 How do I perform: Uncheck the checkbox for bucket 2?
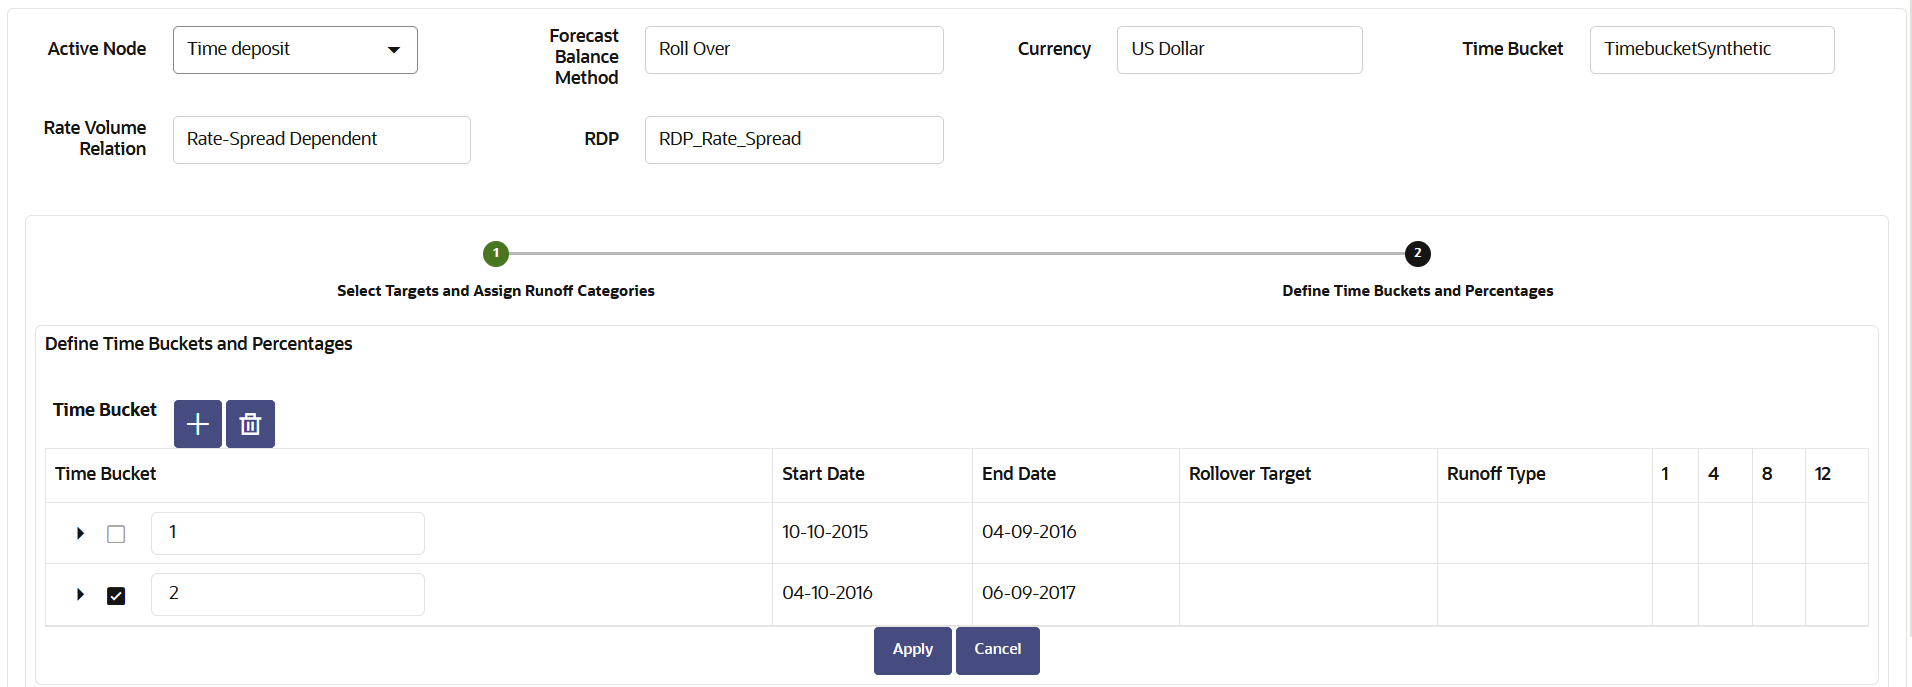(116, 596)
